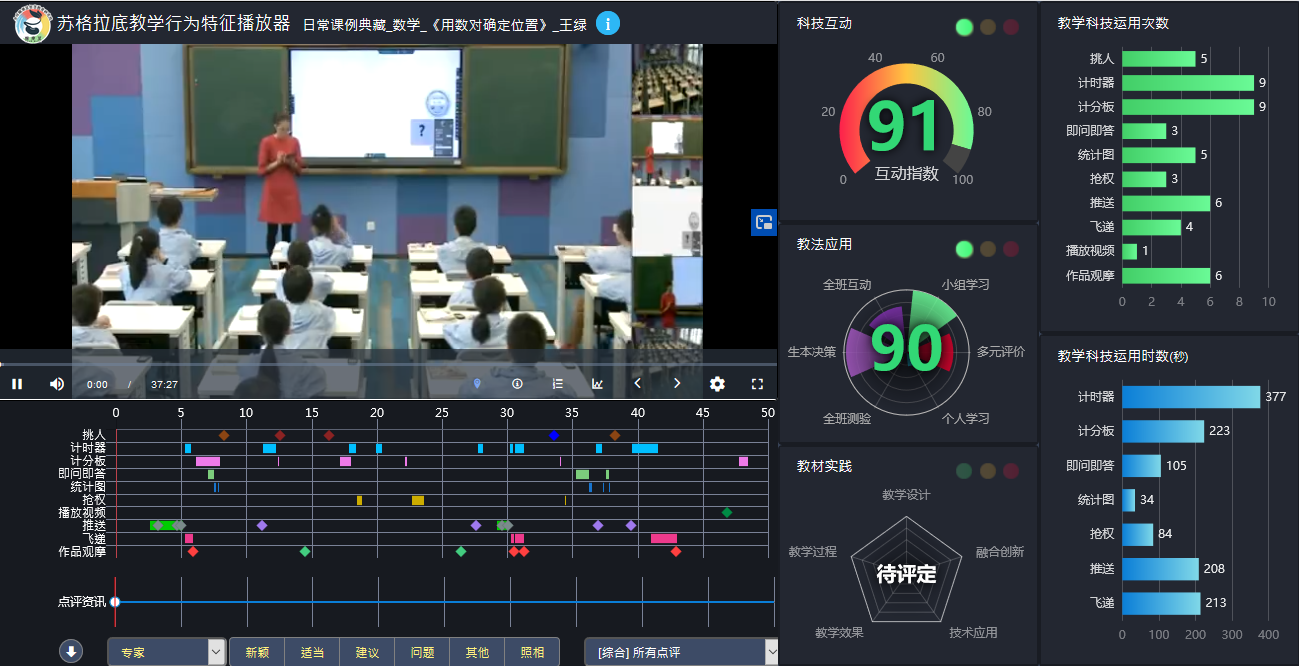Image resolution: width=1299 pixels, height=666 pixels.
Task: Click the 照相 button
Action: click(x=532, y=652)
